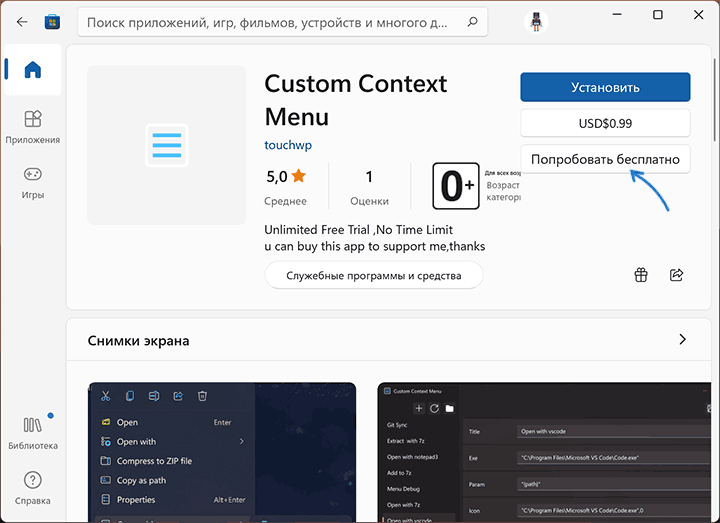Click the search magnifier icon
The image size is (720, 523).
472,22
